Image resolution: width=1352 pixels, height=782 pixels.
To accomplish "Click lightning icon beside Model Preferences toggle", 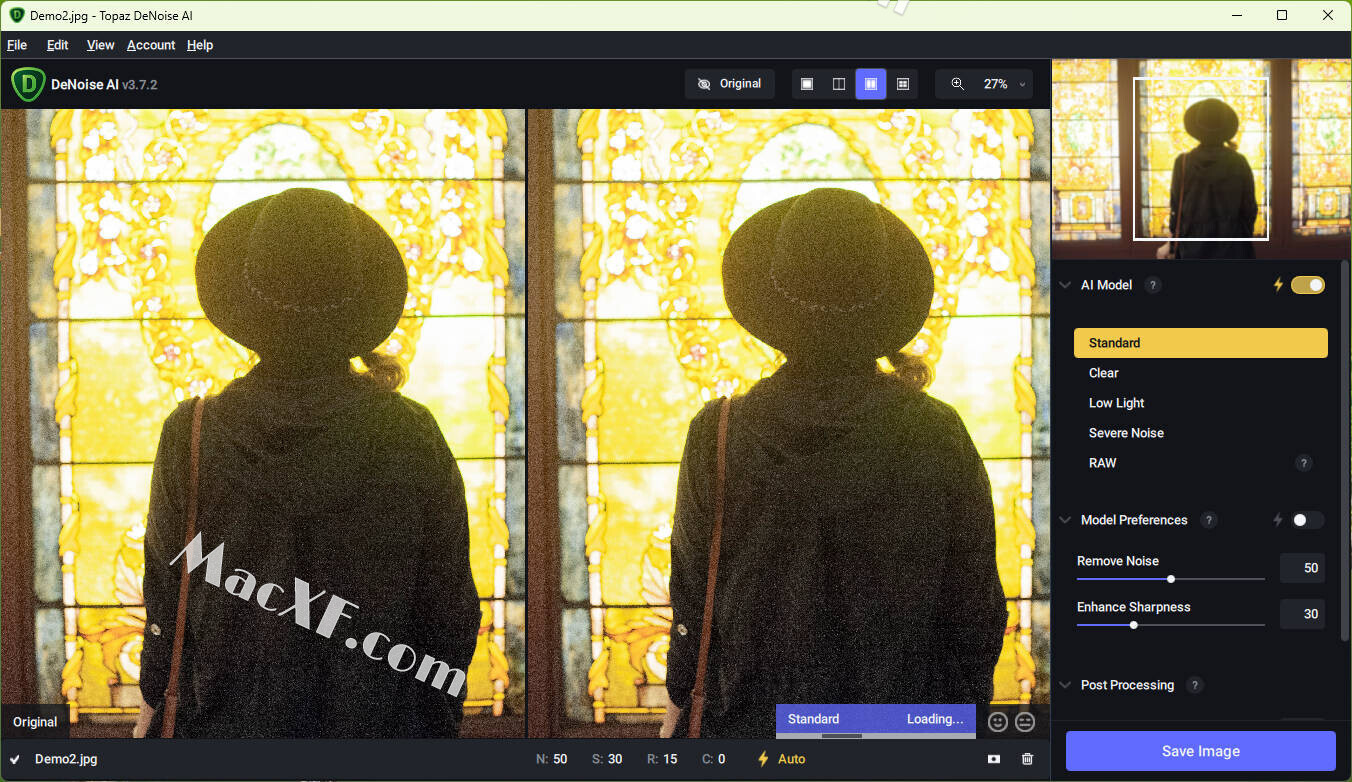I will coord(1277,520).
